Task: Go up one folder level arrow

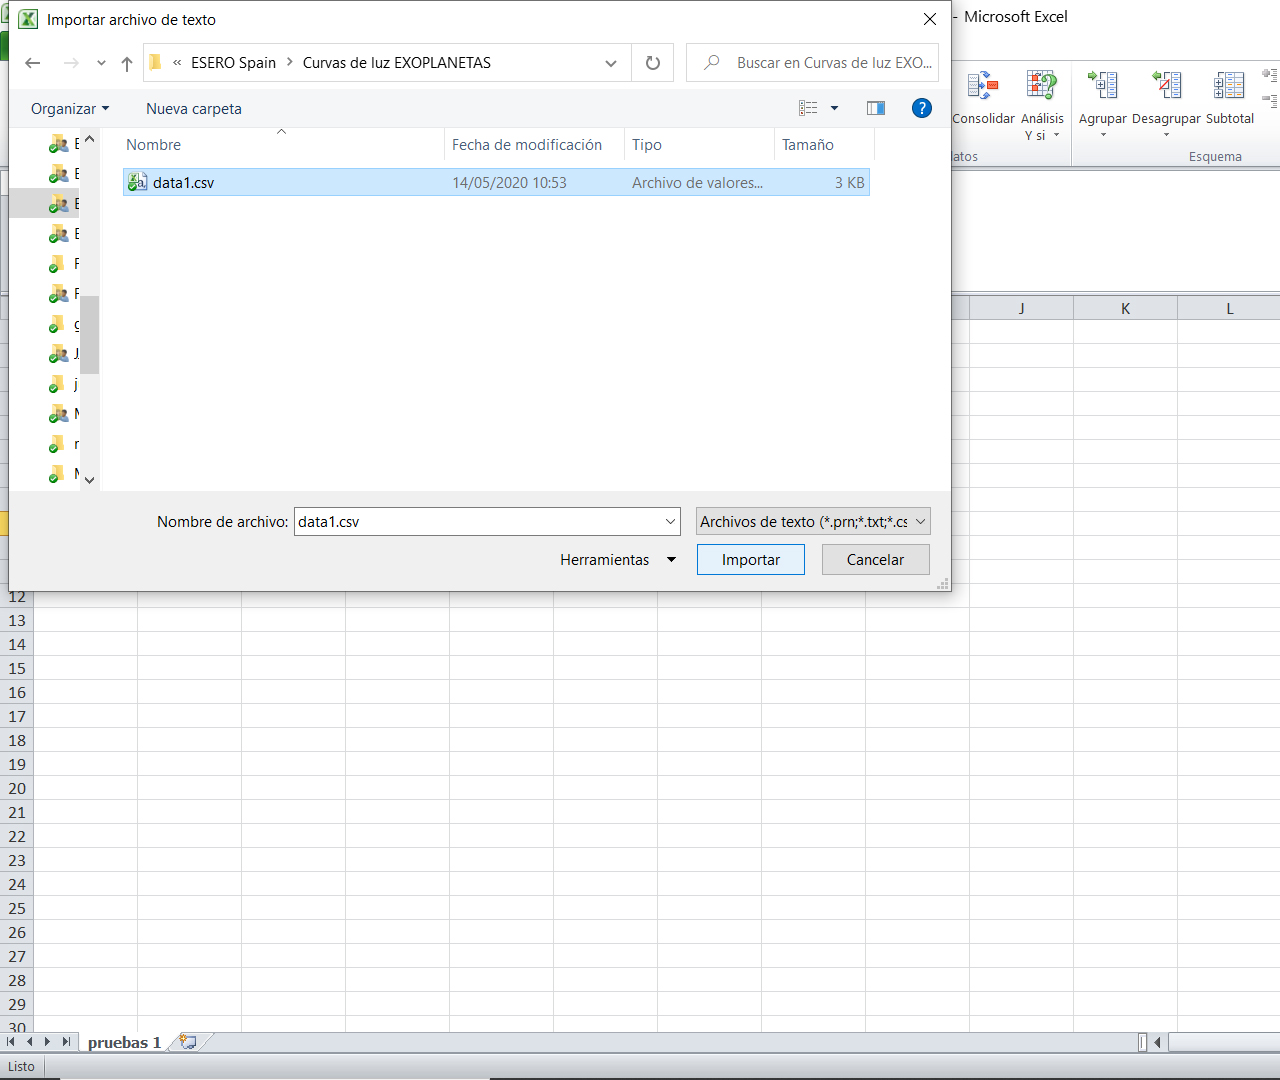Action: click(x=127, y=63)
